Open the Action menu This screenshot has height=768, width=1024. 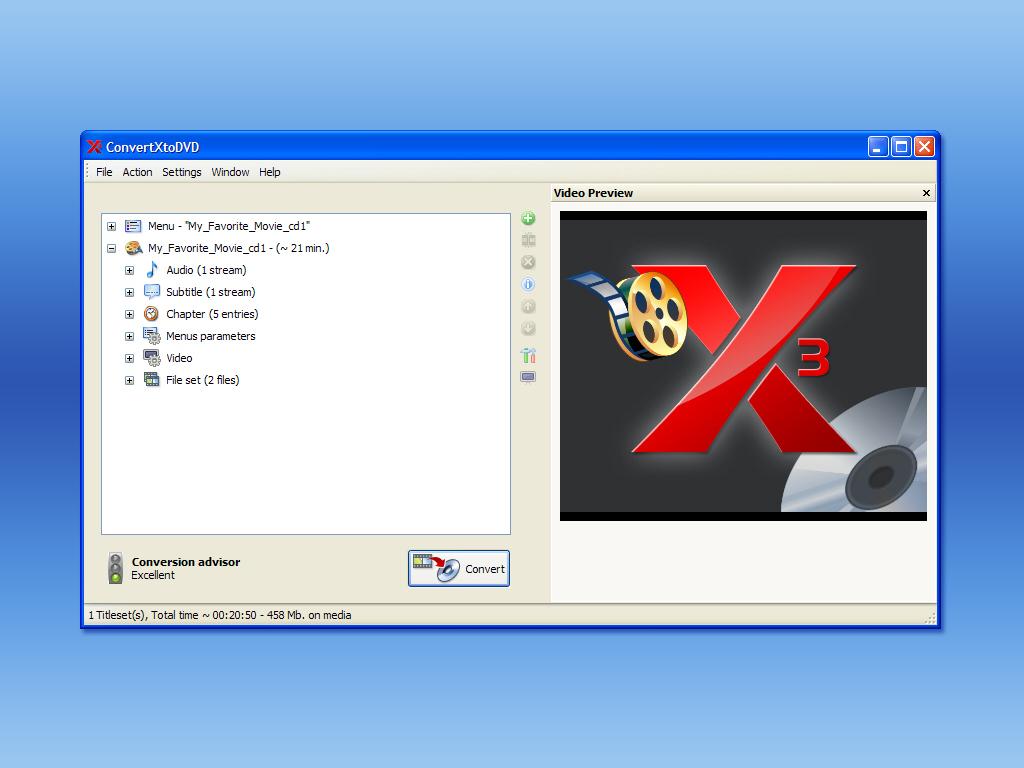pyautogui.click(x=137, y=172)
